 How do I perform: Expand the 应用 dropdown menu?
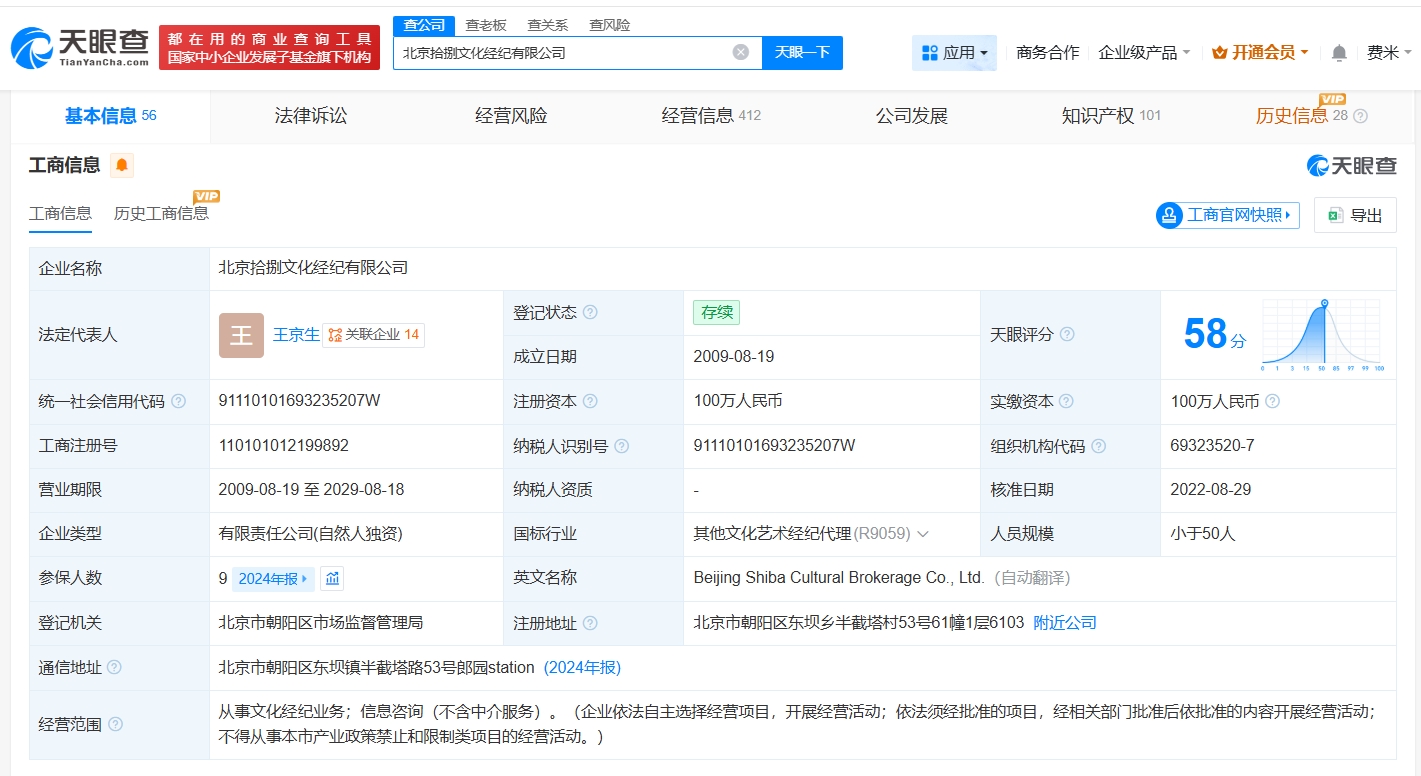(954, 53)
